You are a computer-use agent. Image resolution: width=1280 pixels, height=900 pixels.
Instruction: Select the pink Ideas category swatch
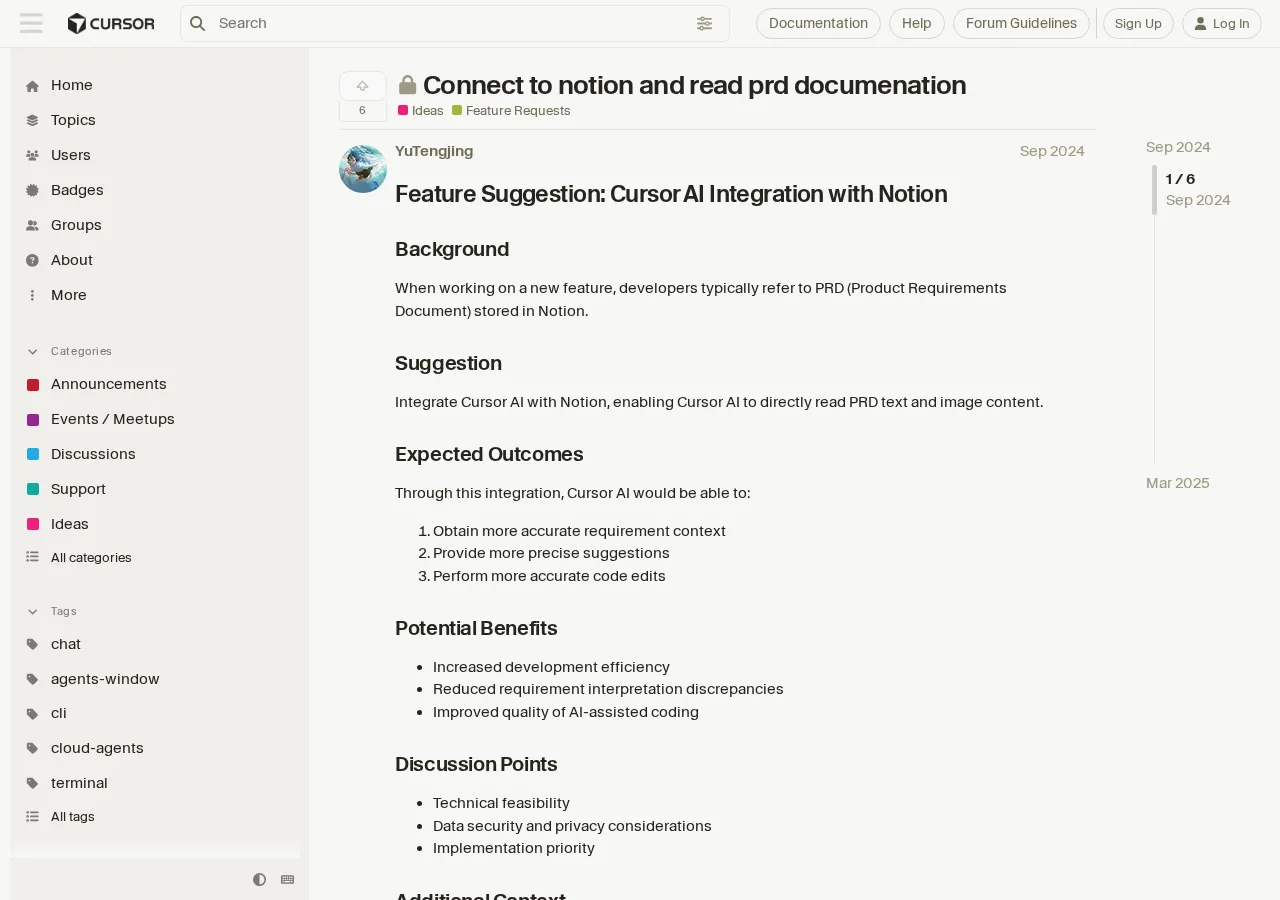pyautogui.click(x=33, y=524)
